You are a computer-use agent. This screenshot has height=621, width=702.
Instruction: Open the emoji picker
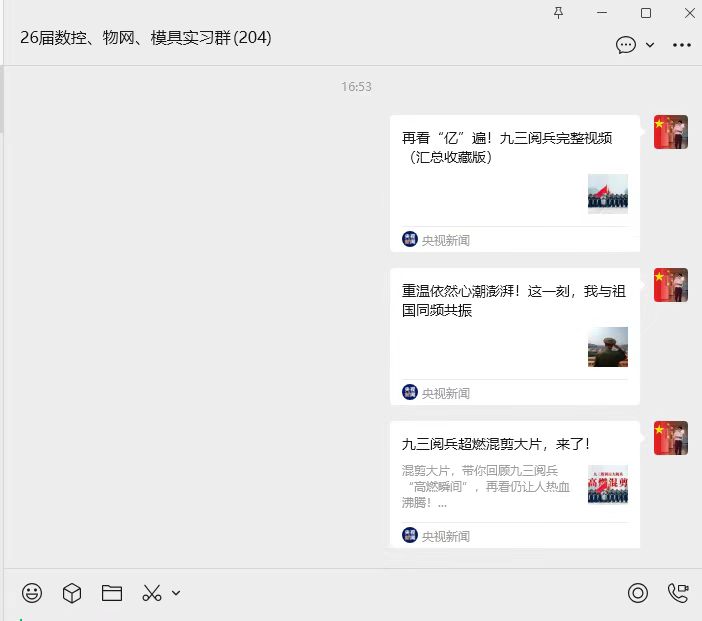pyautogui.click(x=32, y=593)
